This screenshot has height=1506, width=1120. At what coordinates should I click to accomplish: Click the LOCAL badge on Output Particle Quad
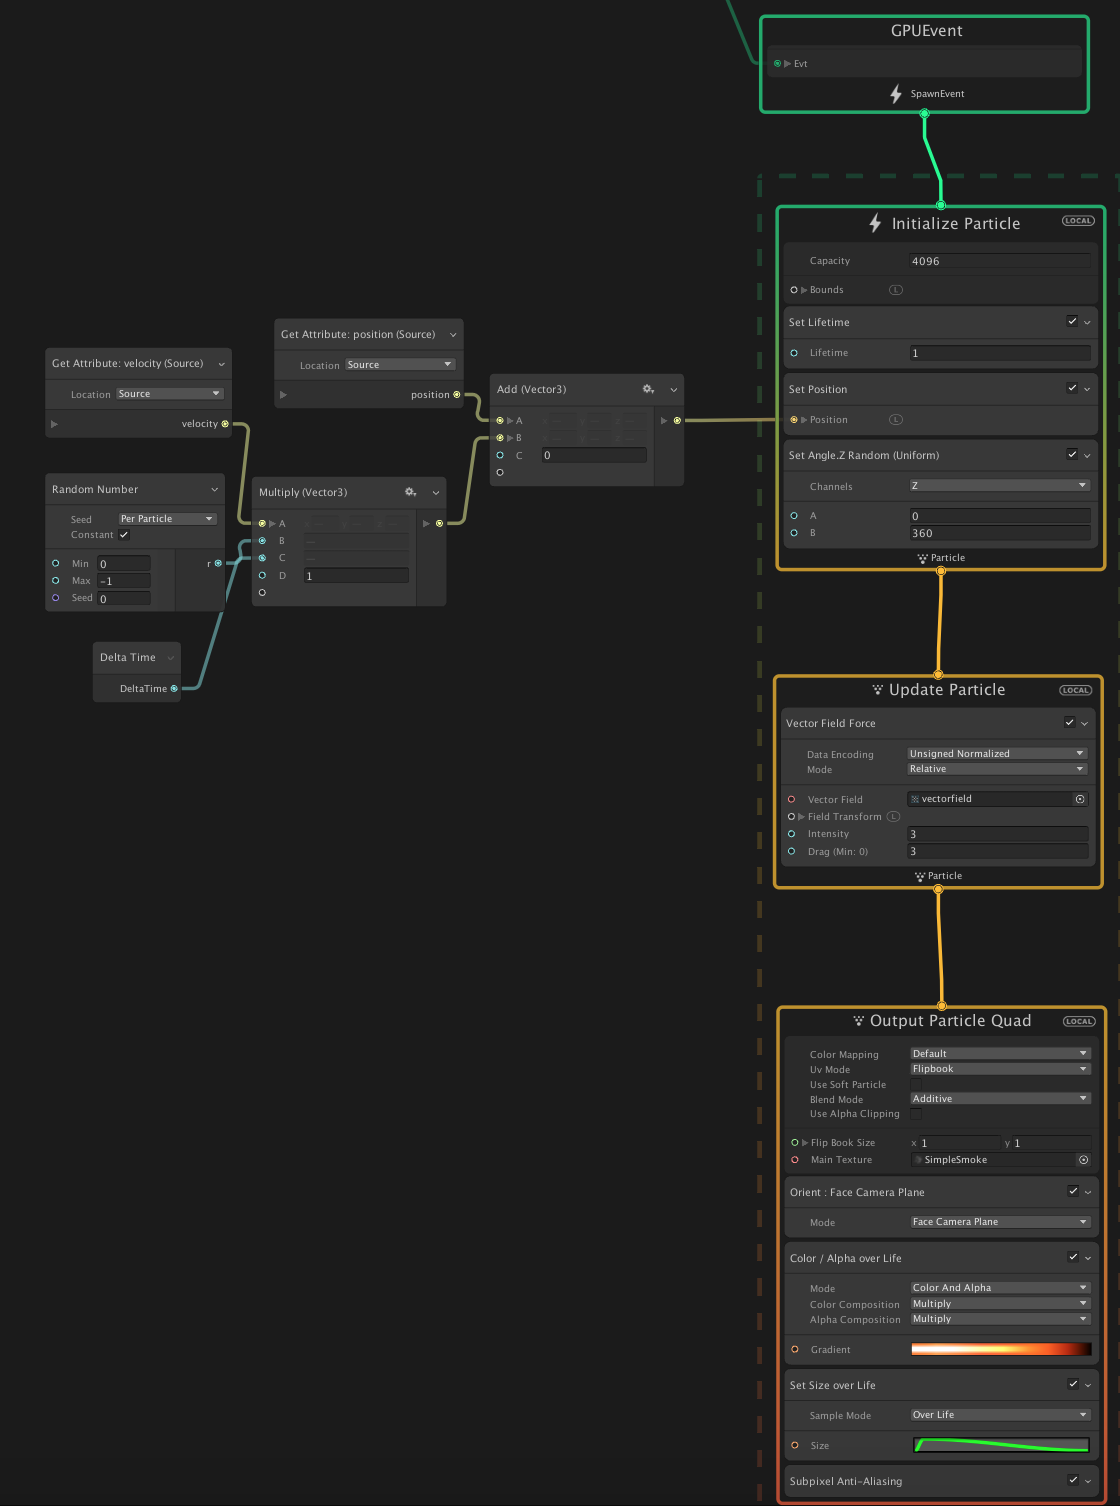coord(1079,1021)
